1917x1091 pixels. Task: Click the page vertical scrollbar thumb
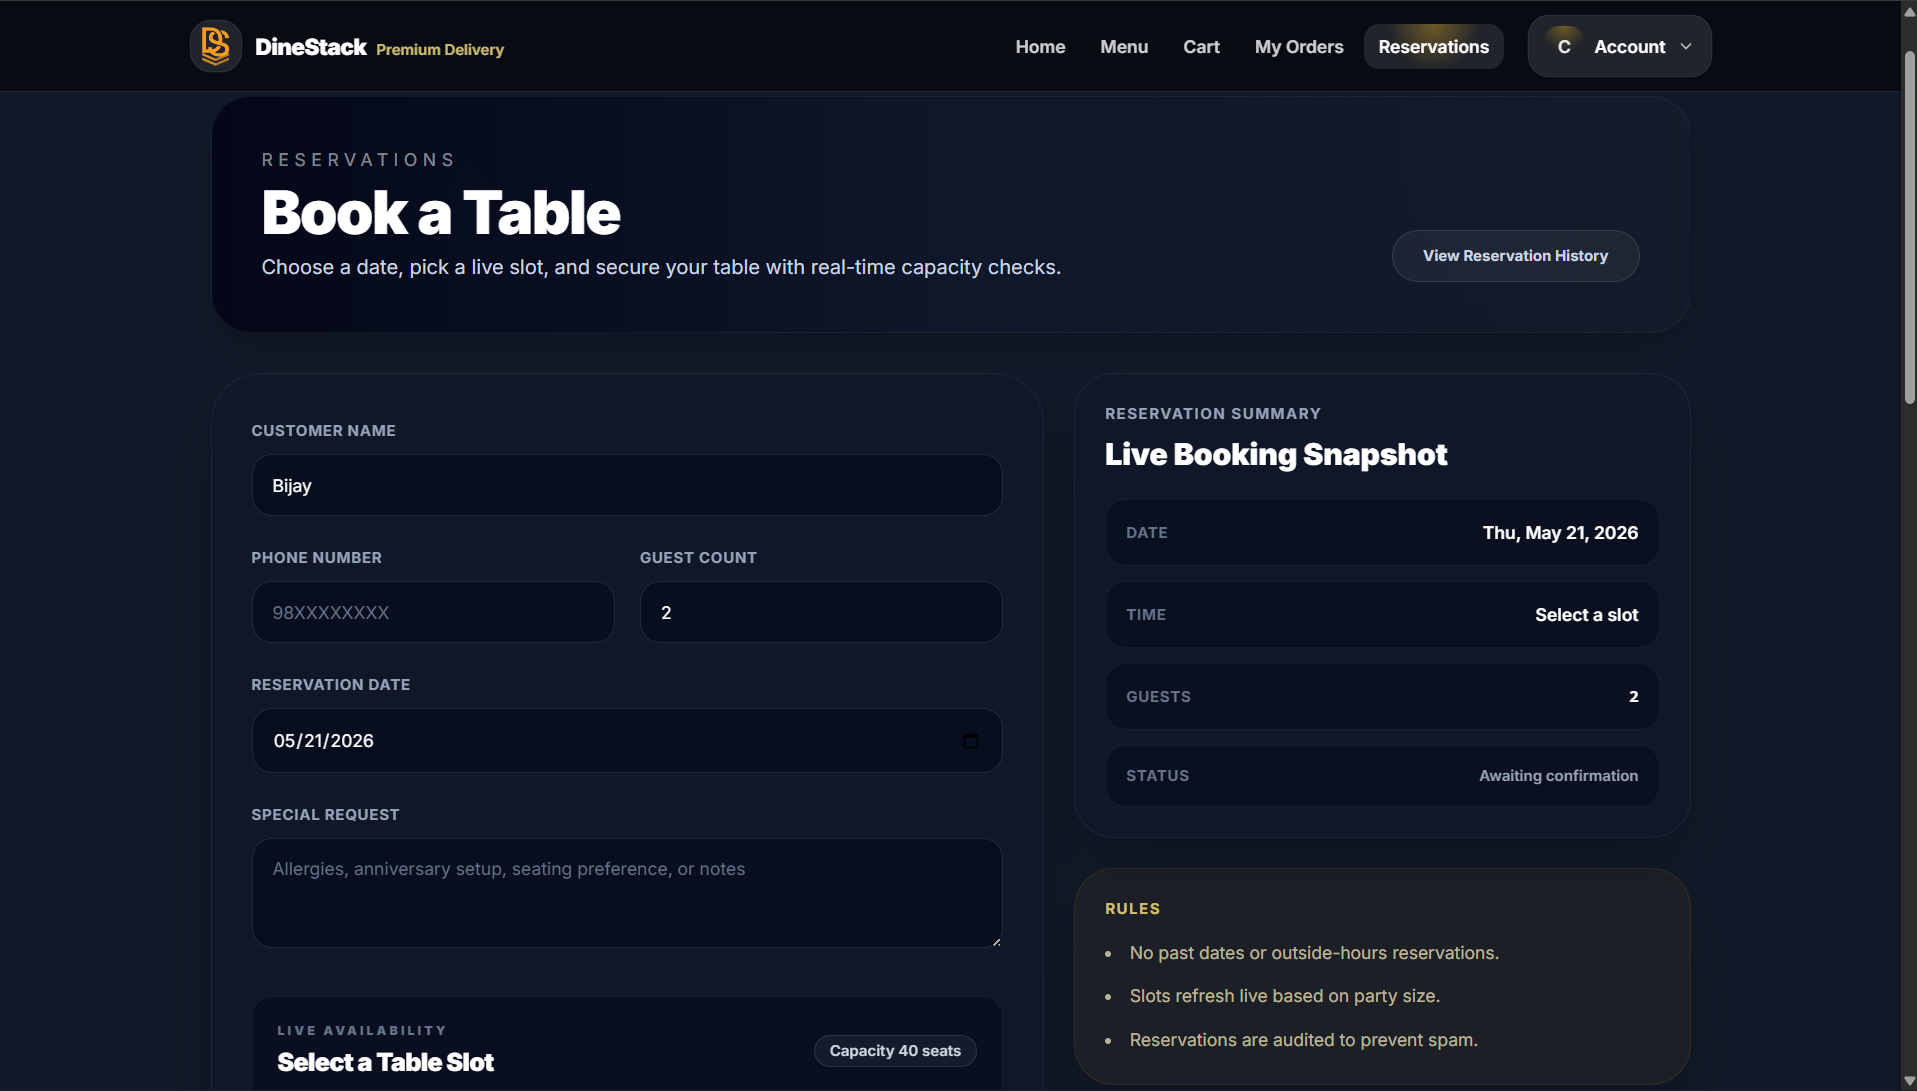pos(1909,228)
